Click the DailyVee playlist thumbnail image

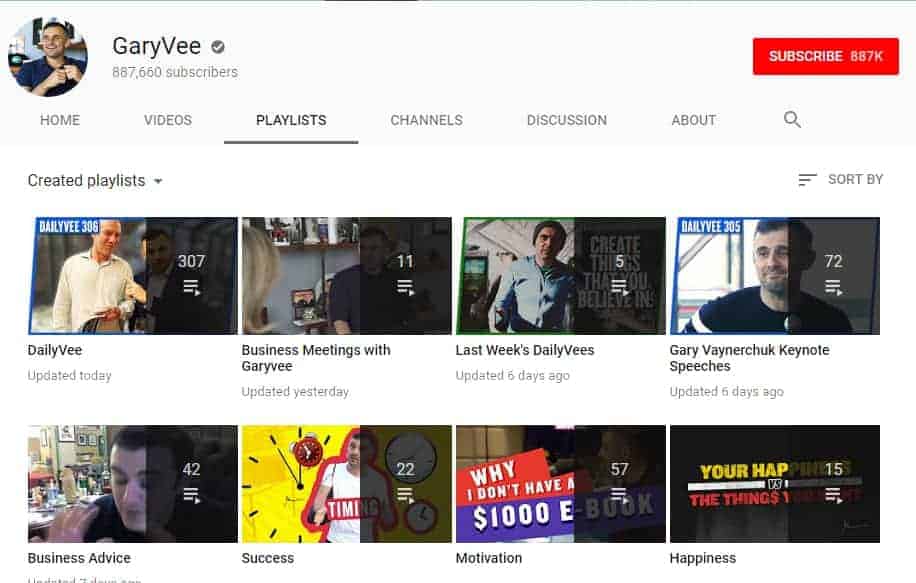coord(133,276)
